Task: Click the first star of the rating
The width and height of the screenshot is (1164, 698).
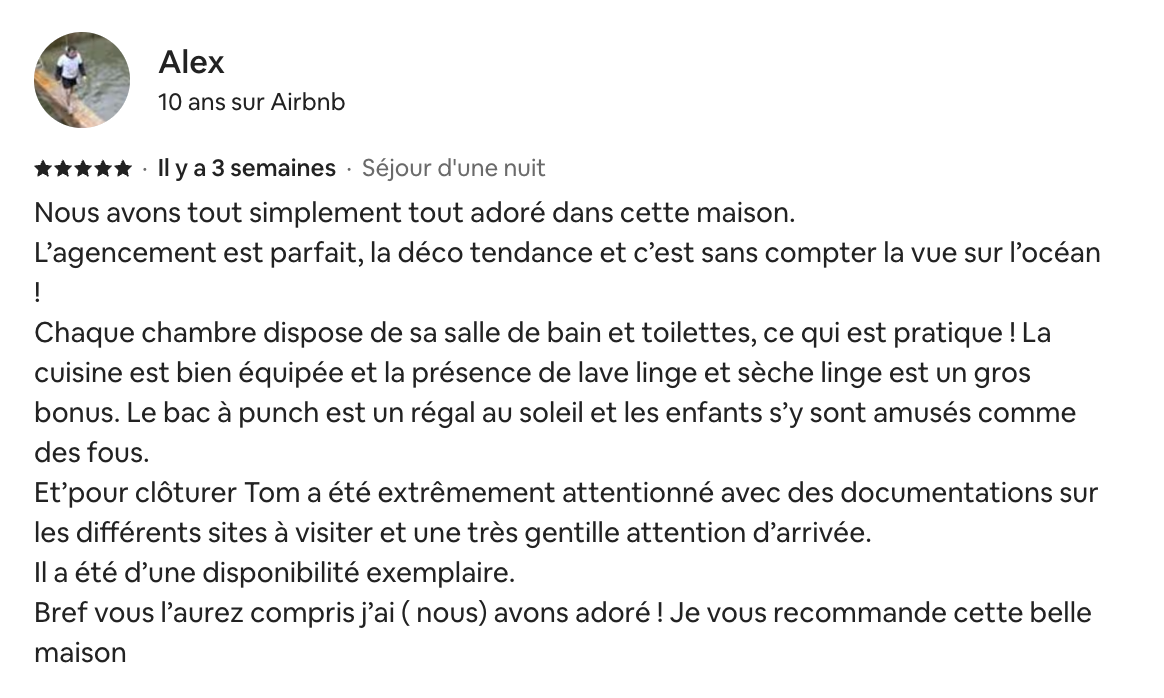Action: [42, 169]
